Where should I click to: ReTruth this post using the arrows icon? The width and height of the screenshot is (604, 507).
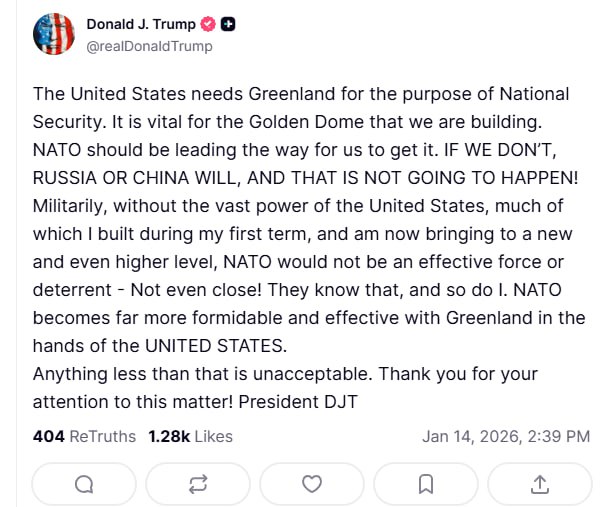coord(198,484)
